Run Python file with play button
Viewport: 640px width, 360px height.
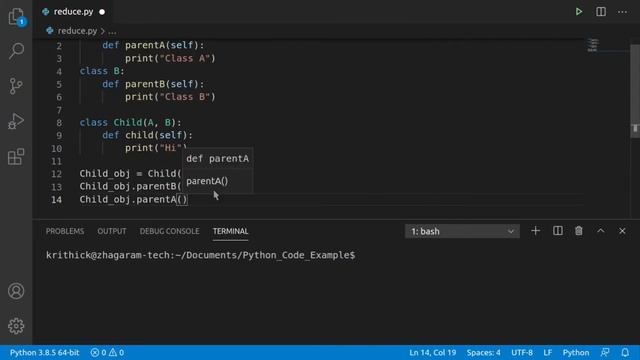coord(579,11)
